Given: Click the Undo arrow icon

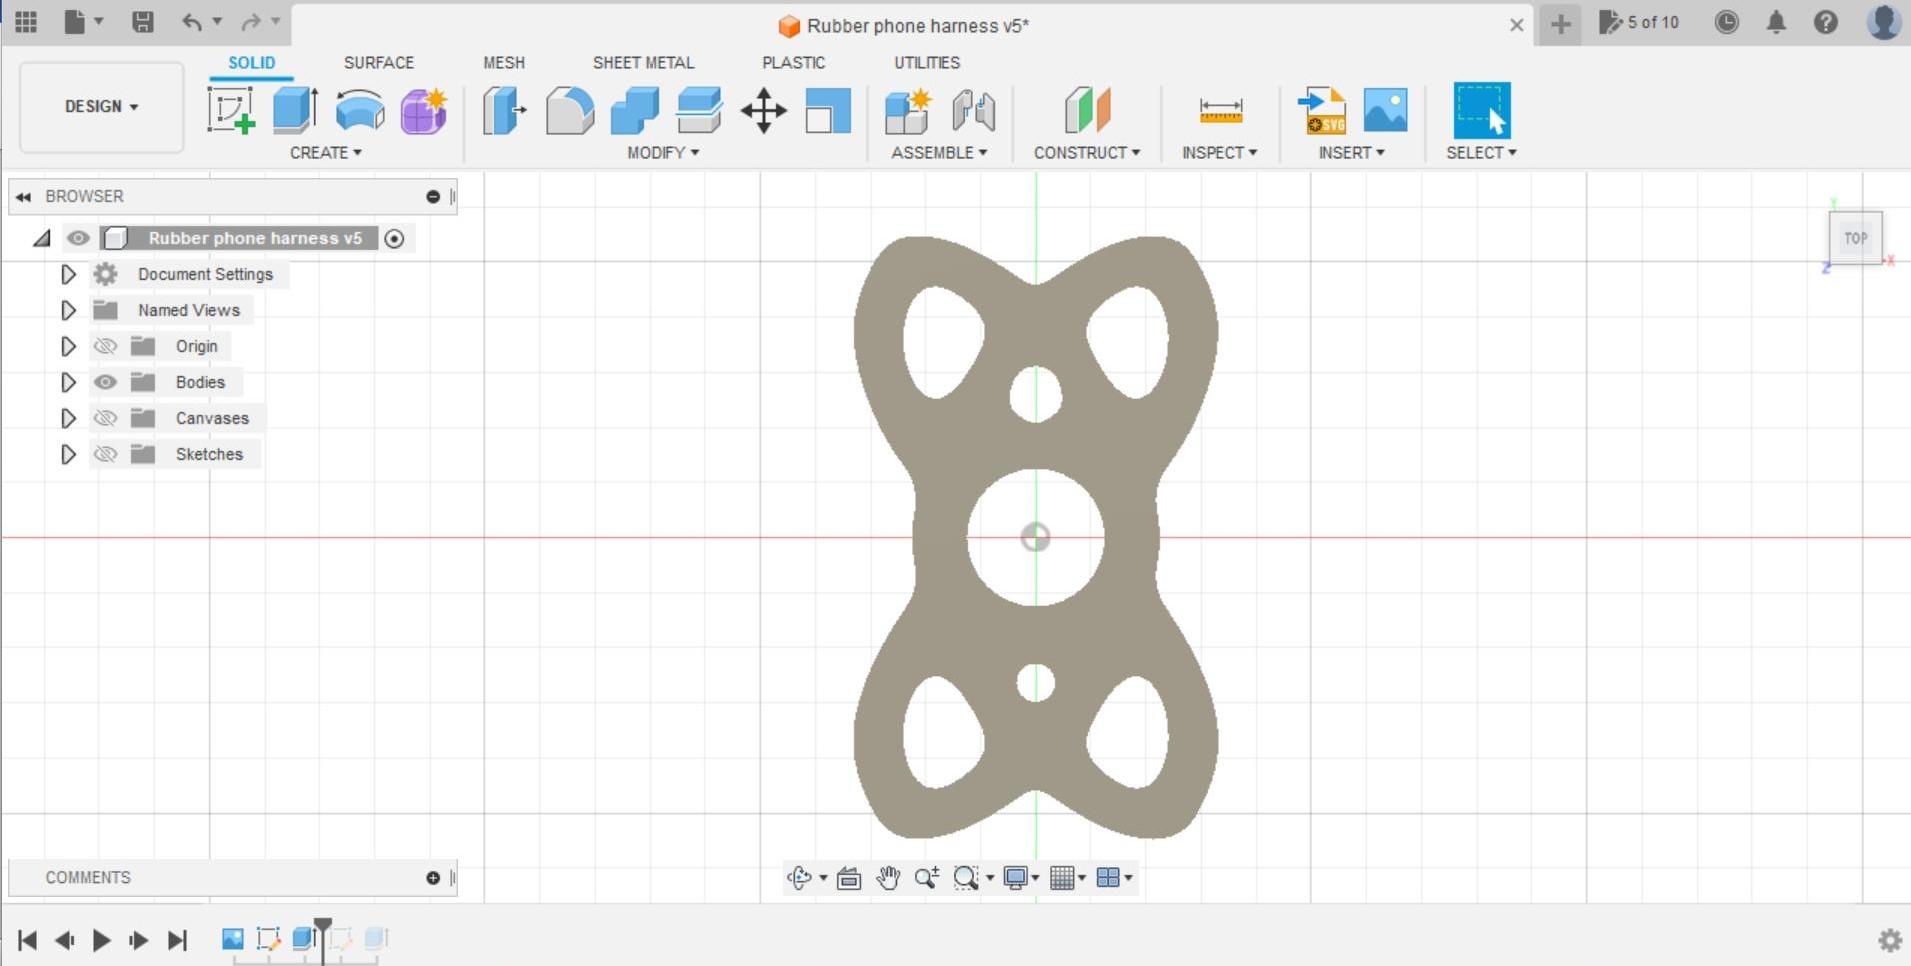Looking at the screenshot, I should tap(191, 22).
